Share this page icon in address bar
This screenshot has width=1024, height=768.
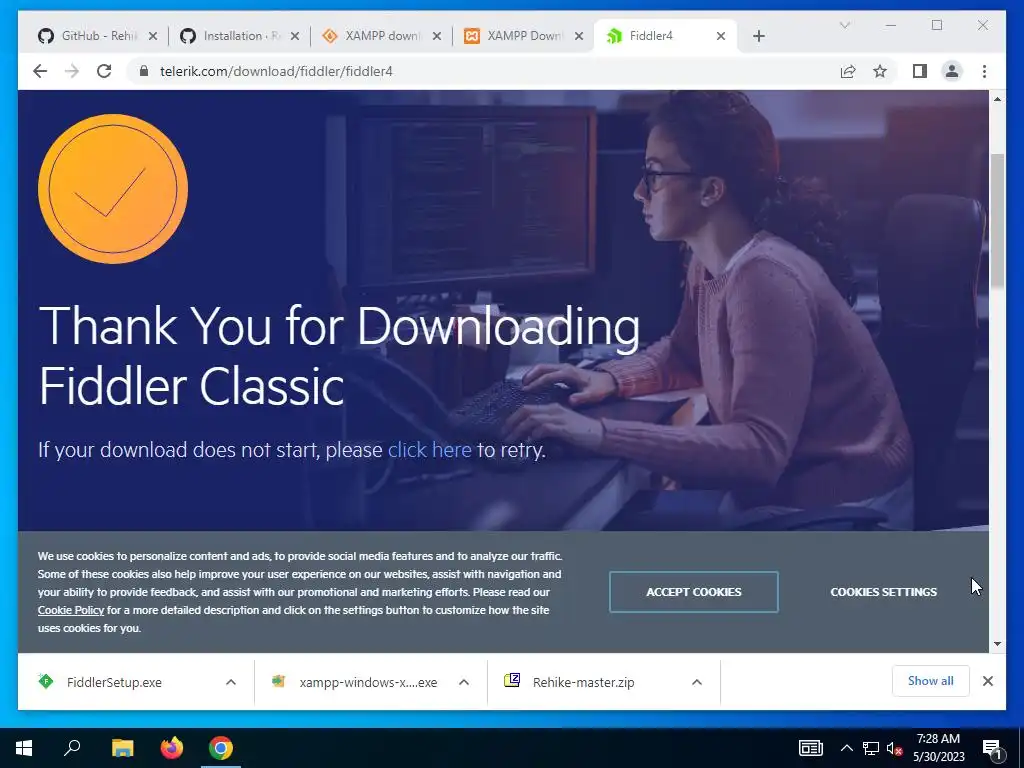tap(848, 71)
